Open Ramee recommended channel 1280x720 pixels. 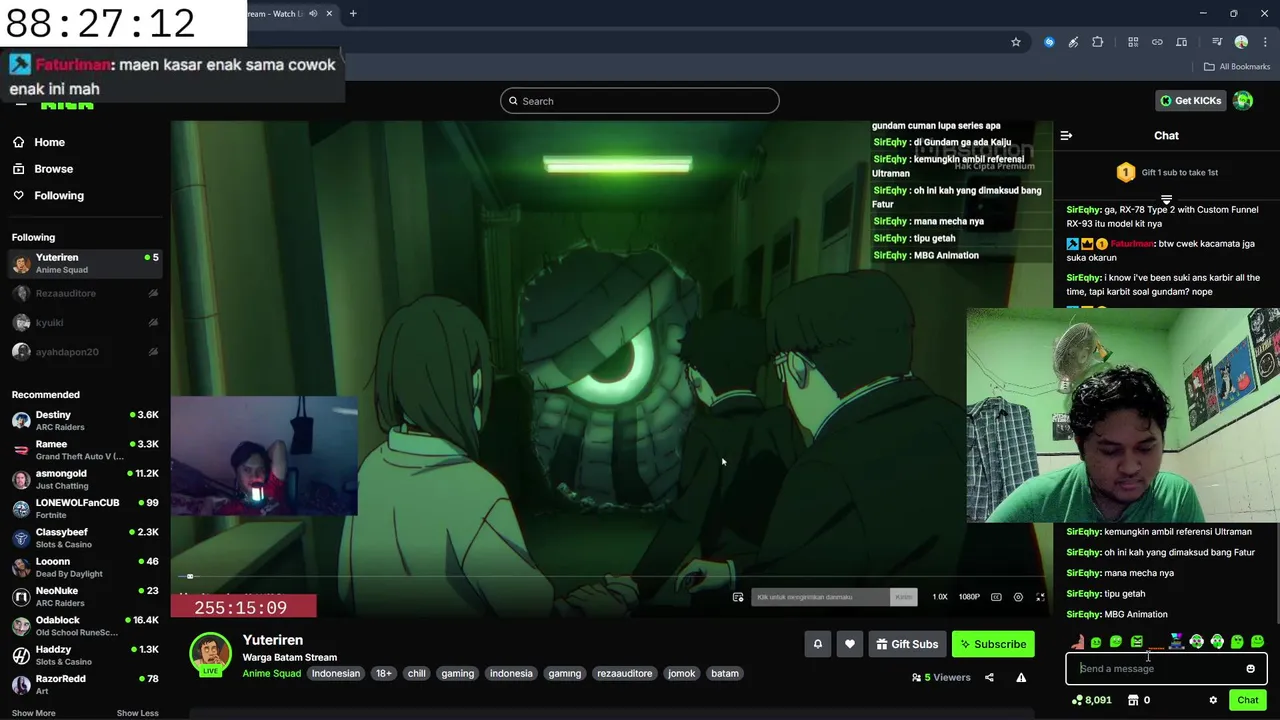(x=85, y=450)
